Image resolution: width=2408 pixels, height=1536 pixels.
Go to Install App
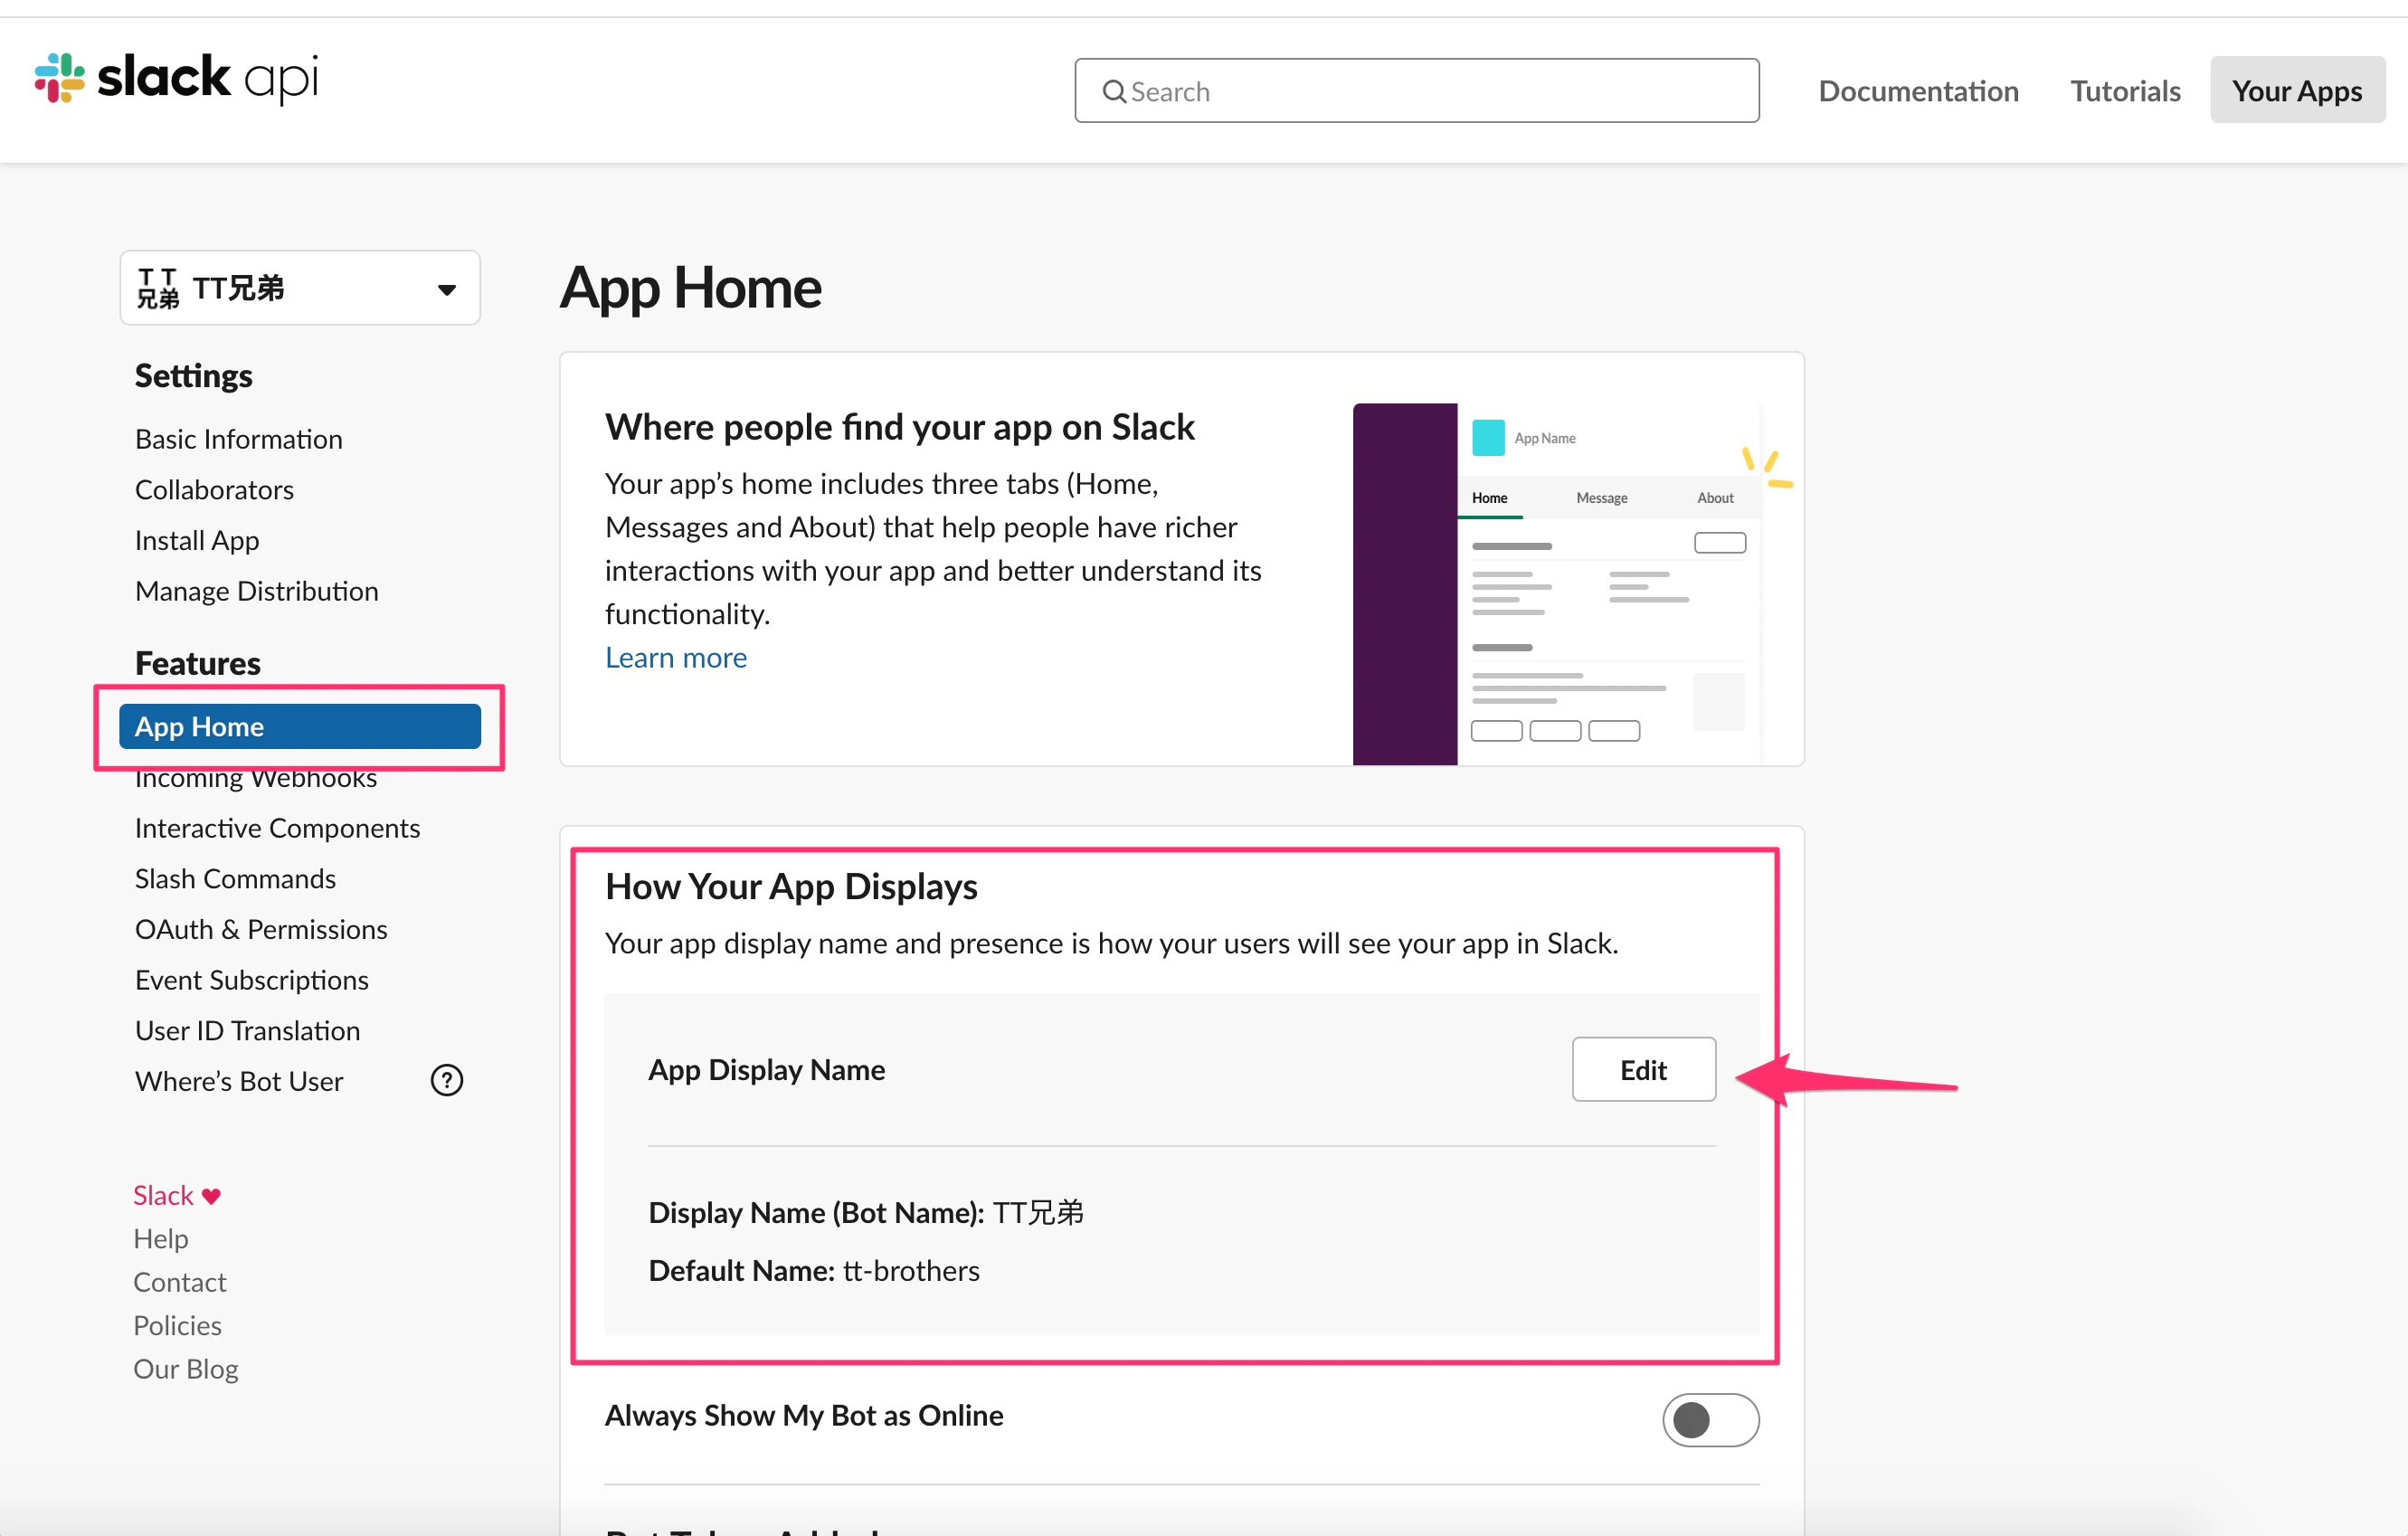pos(197,541)
